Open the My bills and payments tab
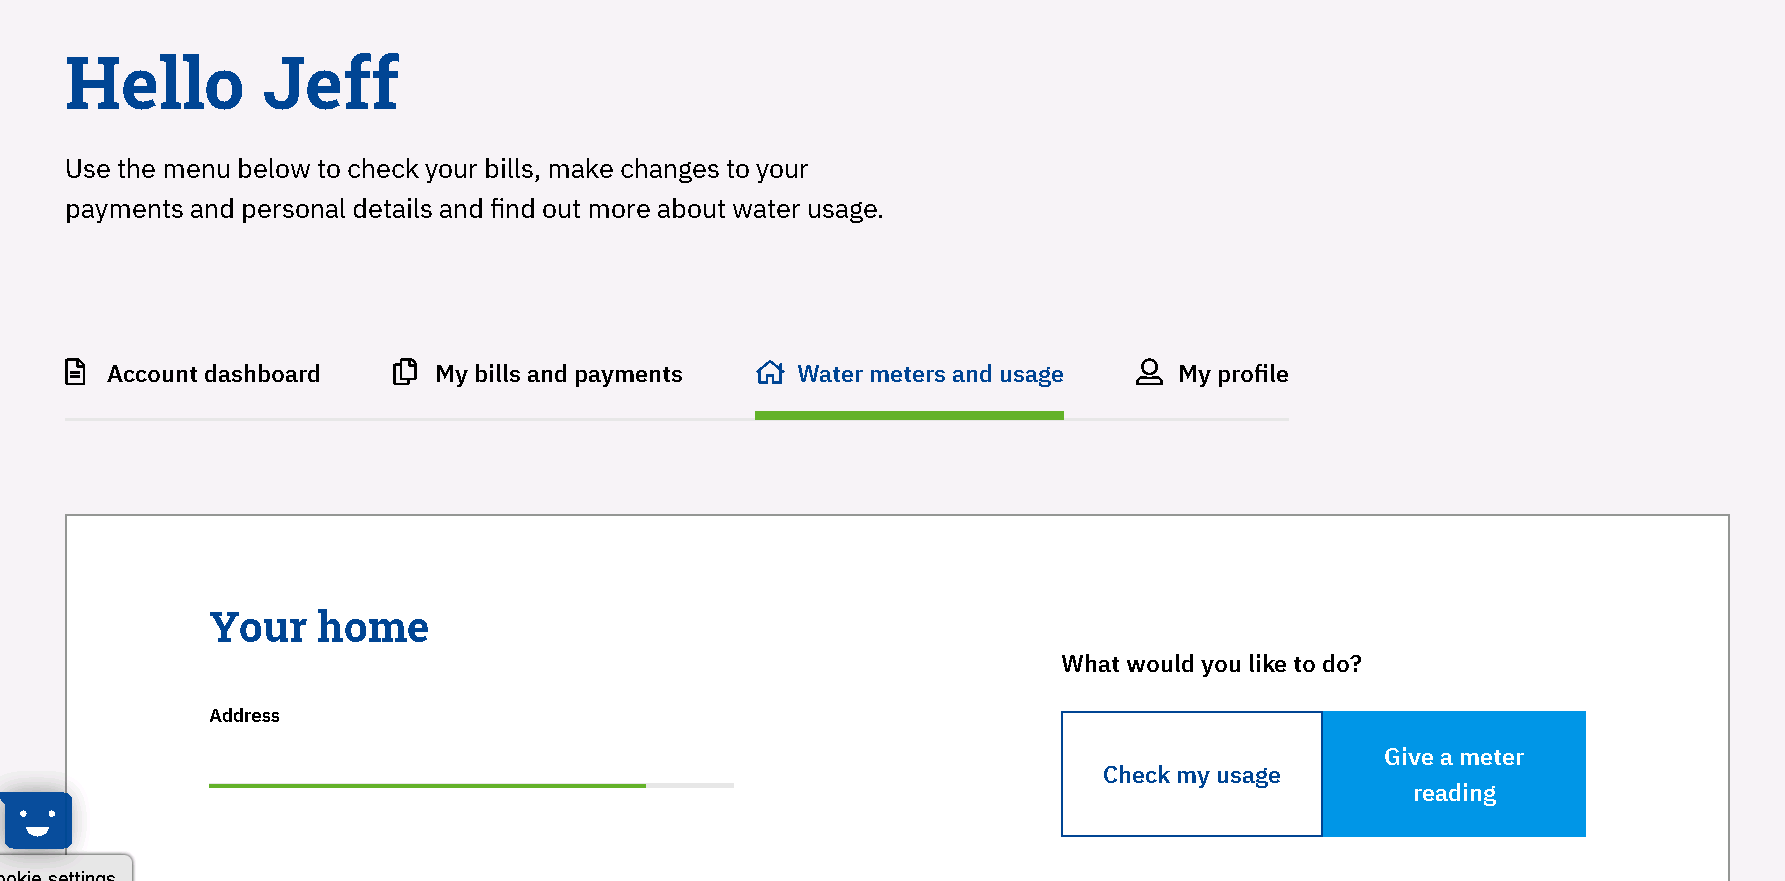Screen dimensions: 1785x881 point(558,374)
